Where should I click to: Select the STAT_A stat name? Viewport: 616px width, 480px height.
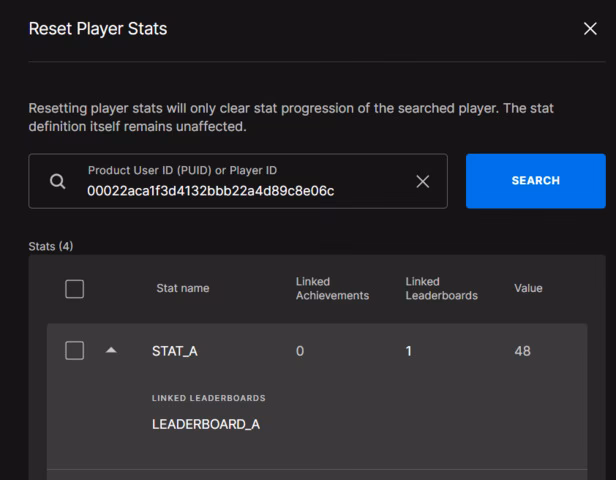pos(175,351)
